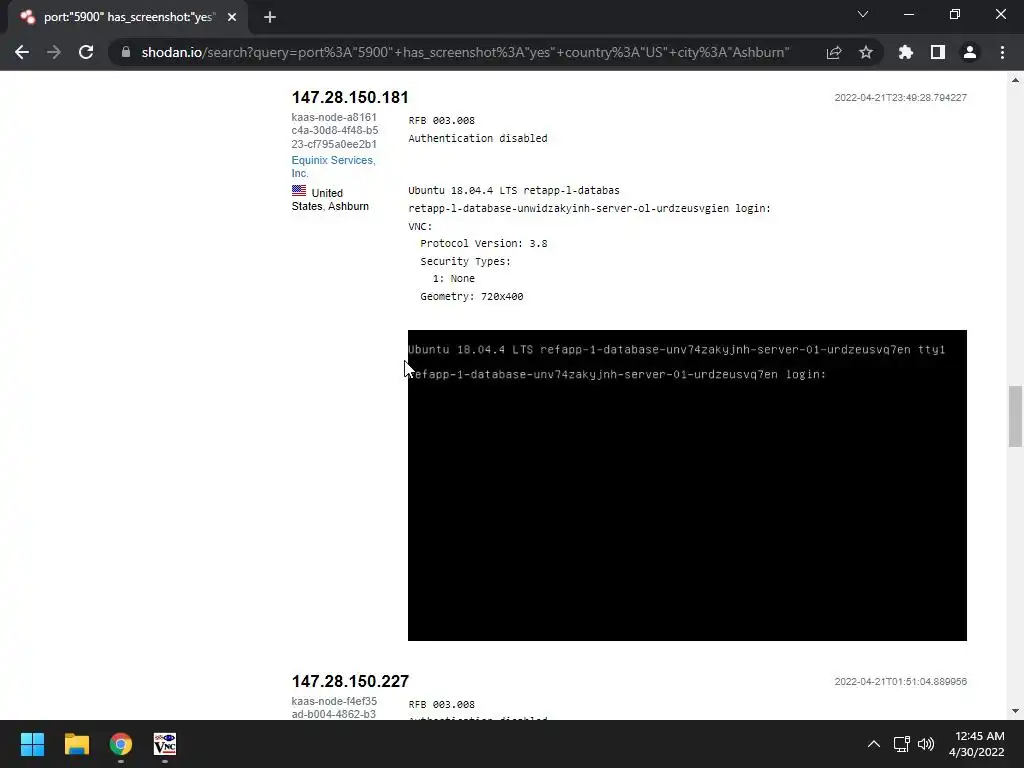Image resolution: width=1024 pixels, height=768 pixels.
Task: Click the United States flag icon
Action: [x=299, y=191]
